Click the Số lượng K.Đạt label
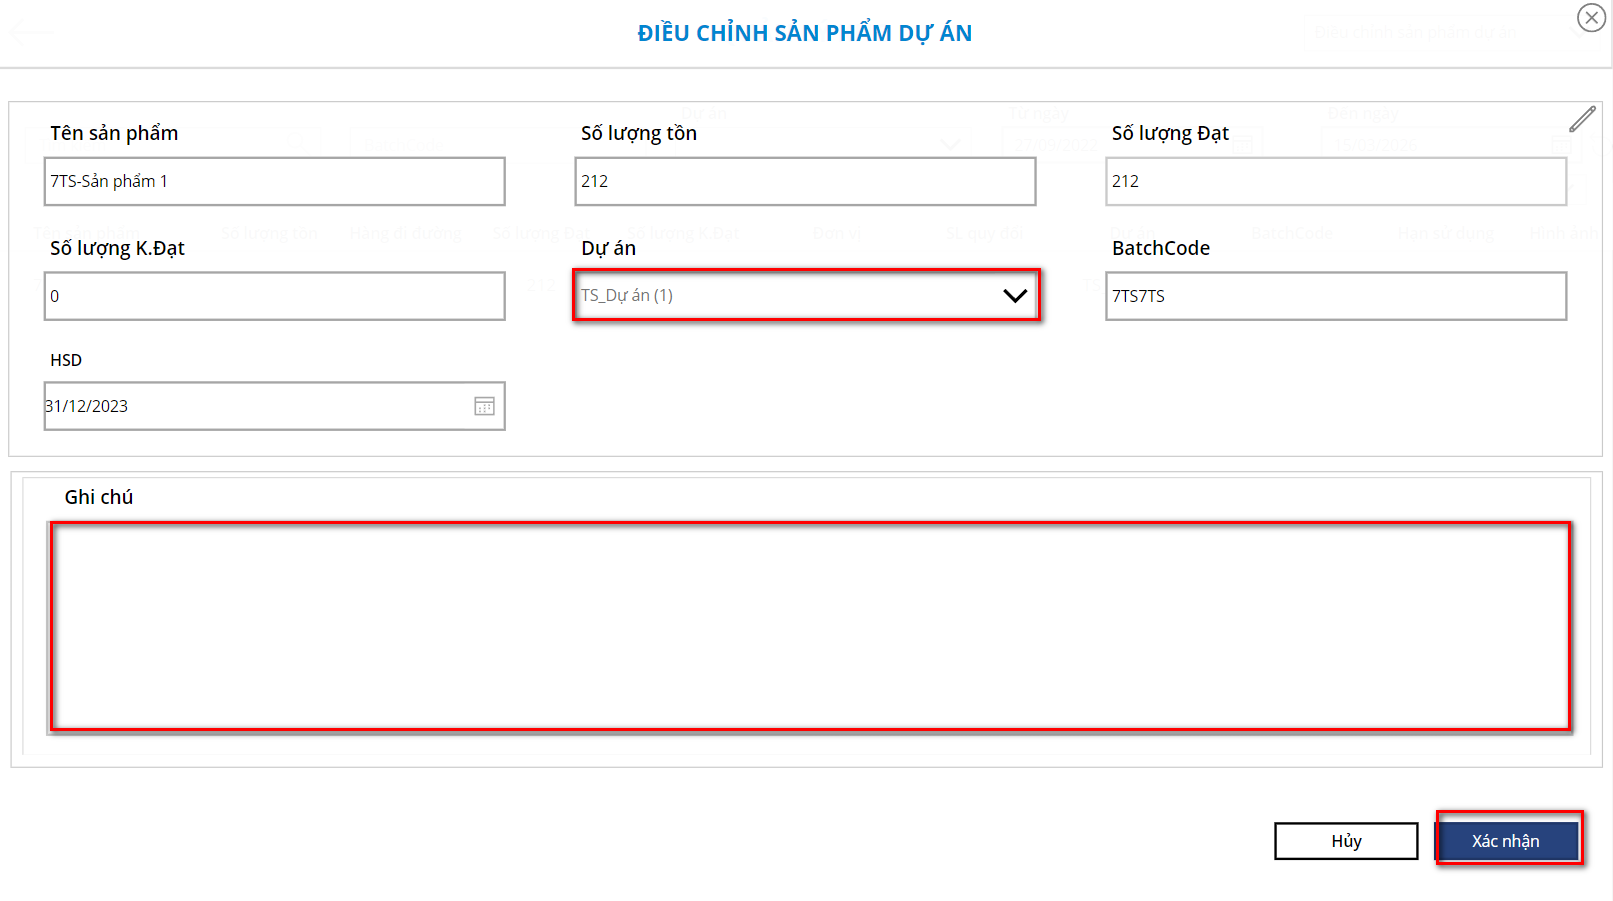Screen dimensions: 1613x901 point(117,248)
